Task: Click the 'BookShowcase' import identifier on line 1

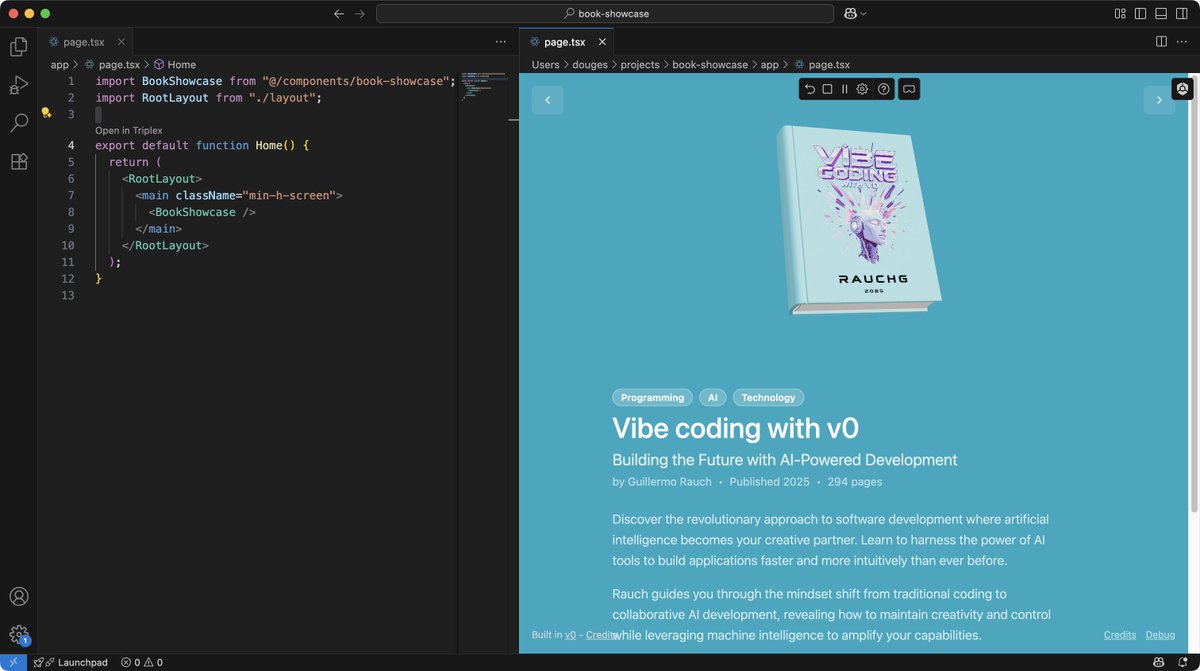Action: tap(182, 81)
